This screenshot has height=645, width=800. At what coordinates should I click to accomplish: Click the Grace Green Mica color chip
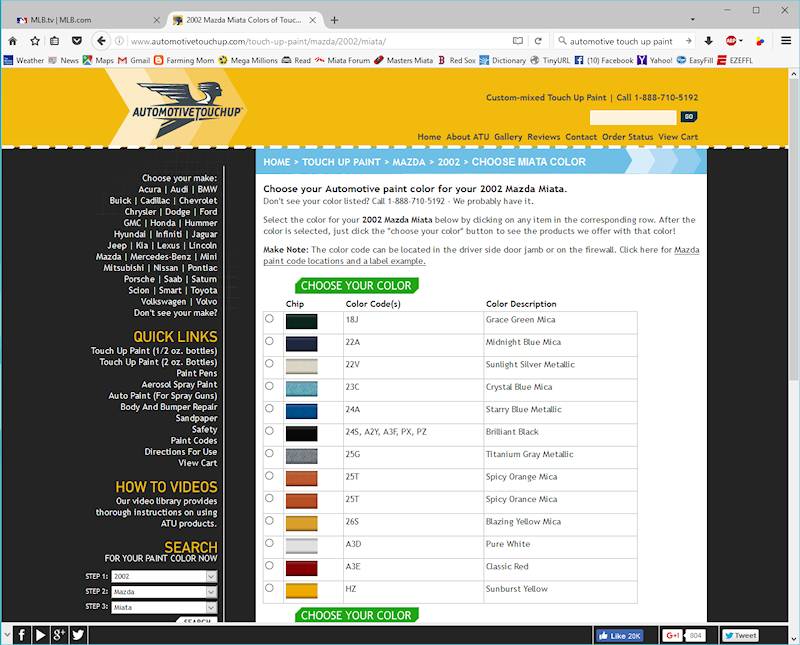pos(302,321)
